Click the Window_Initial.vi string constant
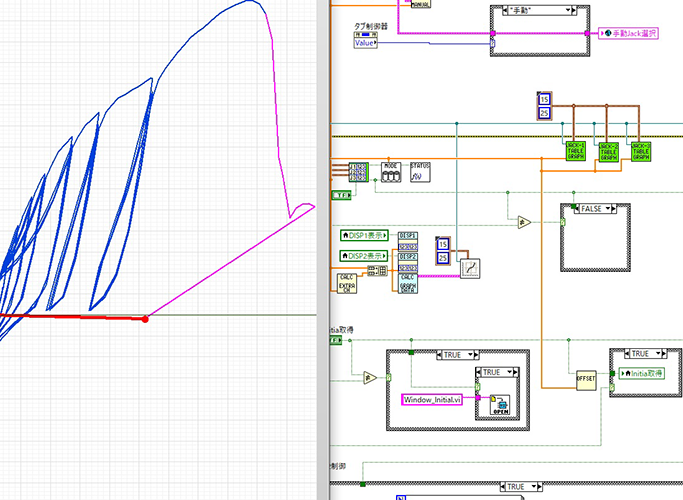Screen dimensions: 683x500 (x=432, y=399)
